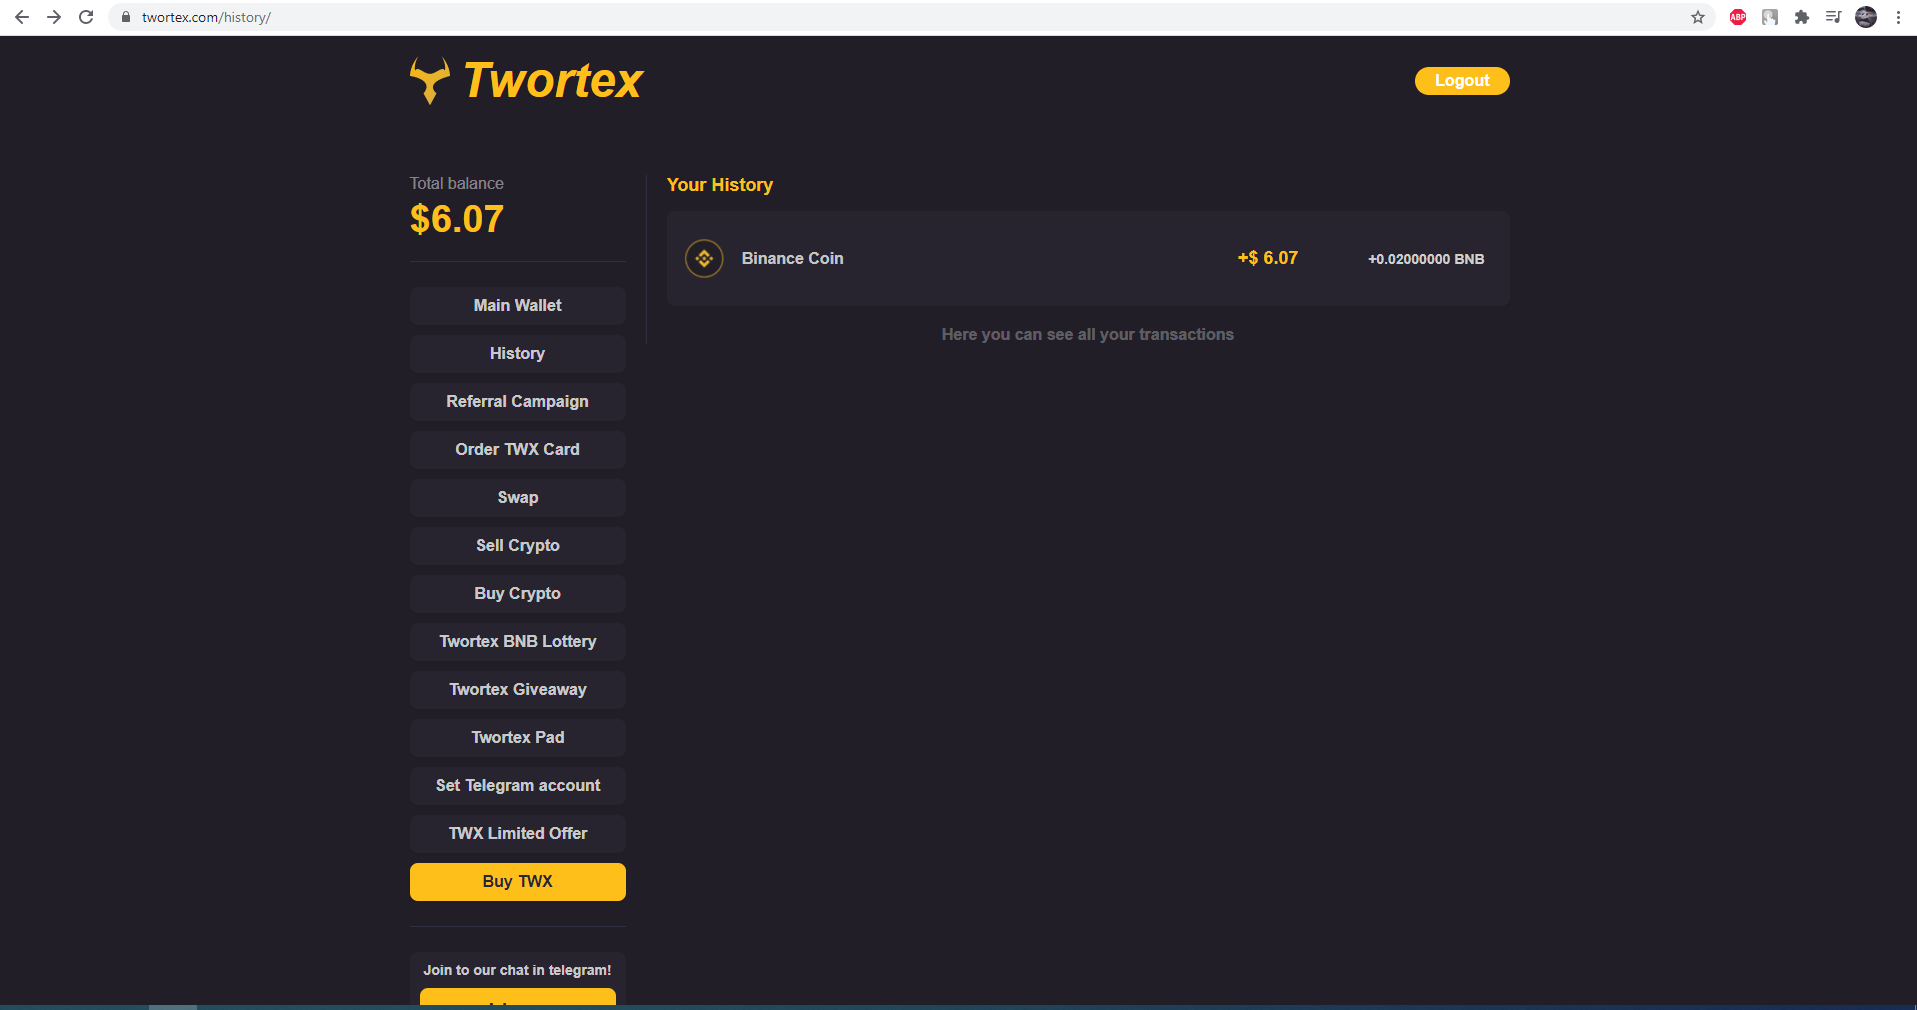1917x1010 pixels.
Task: Click the grey extension icon beside AdBlock
Action: [1770, 17]
